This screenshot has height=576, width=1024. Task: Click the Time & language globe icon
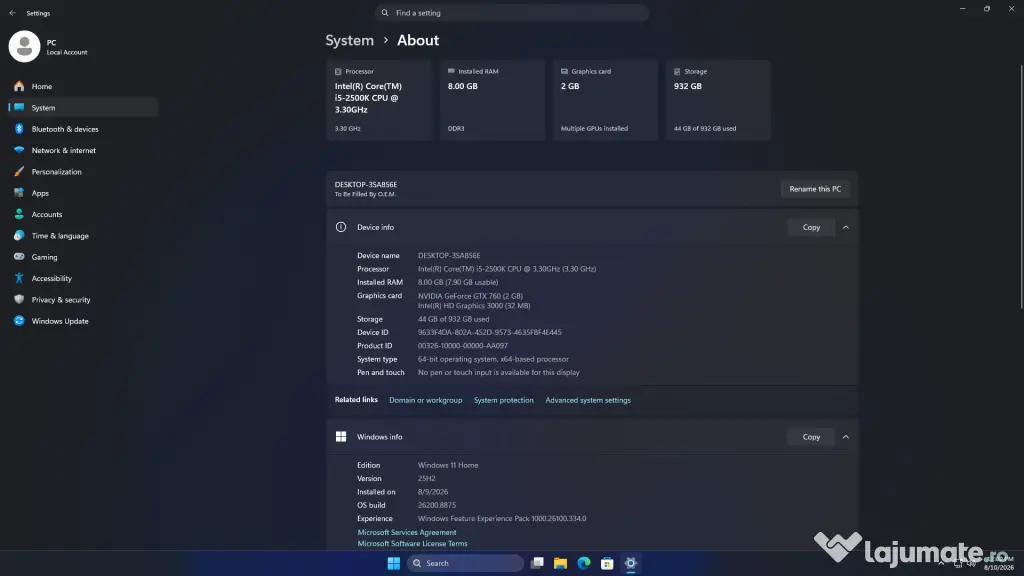pyautogui.click(x=19, y=236)
